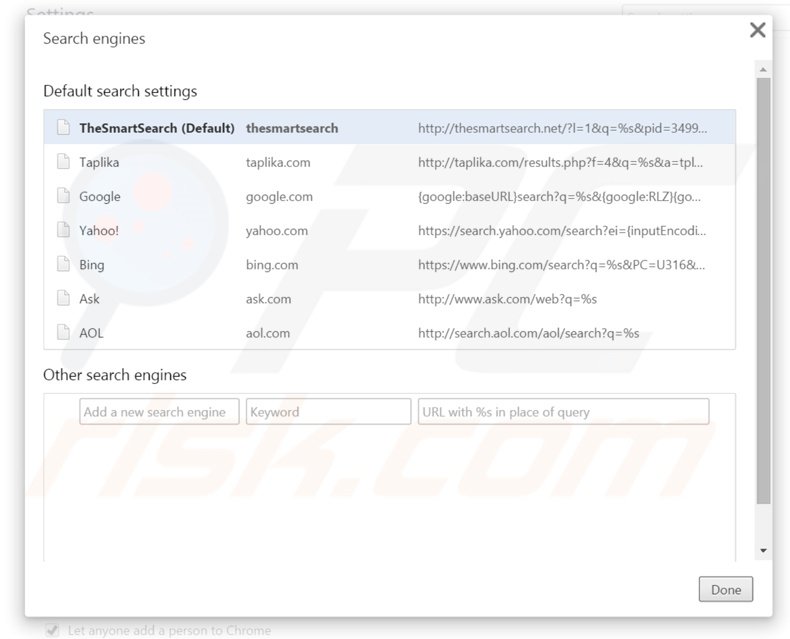Select the google.com keyword entry
790x639 pixels.
pyautogui.click(x=279, y=197)
